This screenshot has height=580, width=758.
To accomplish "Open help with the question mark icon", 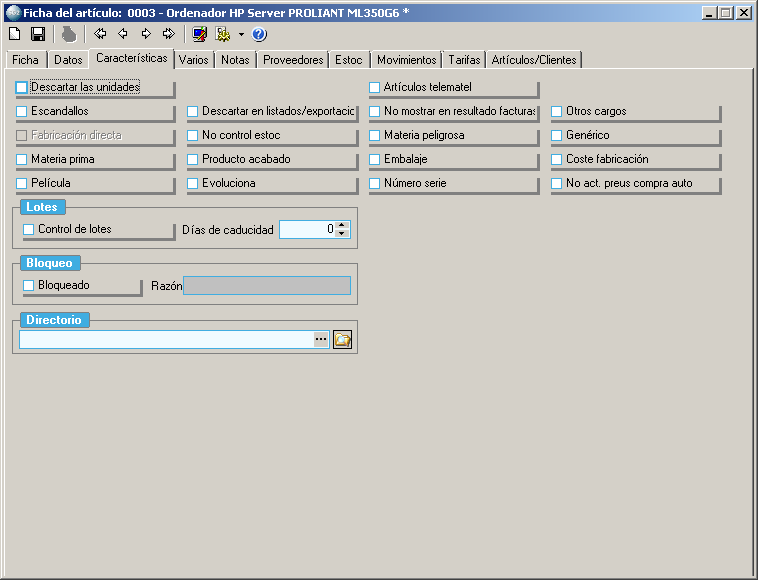I will click(259, 34).
